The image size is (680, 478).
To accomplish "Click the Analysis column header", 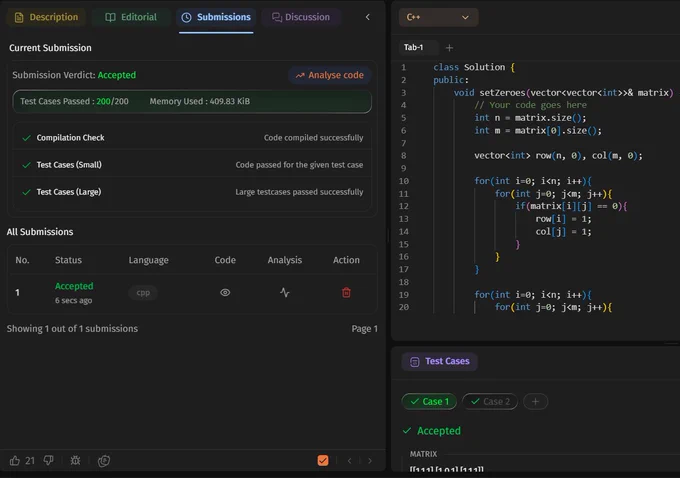I will point(284,260).
